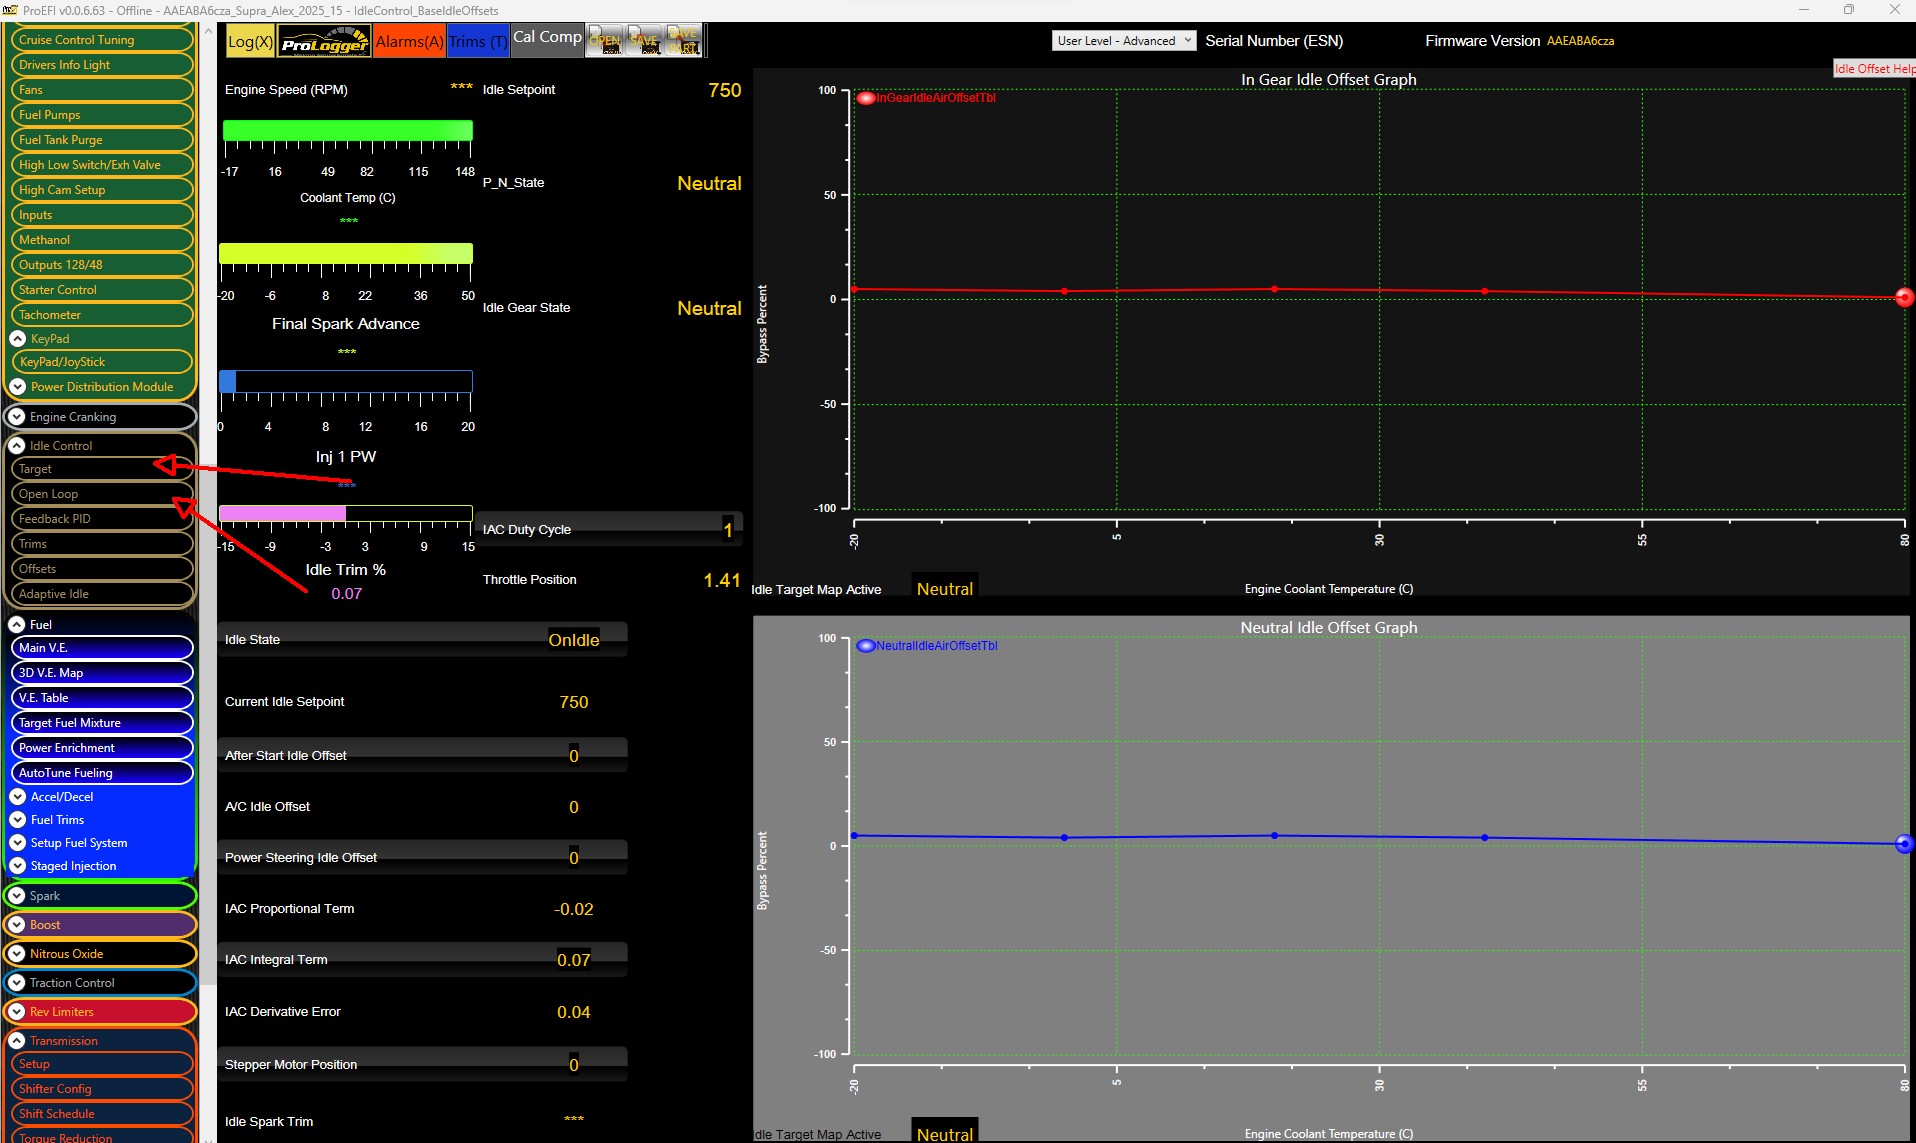Expand the Spark section
Image resolution: width=1916 pixels, height=1143 pixels.
click(x=17, y=896)
